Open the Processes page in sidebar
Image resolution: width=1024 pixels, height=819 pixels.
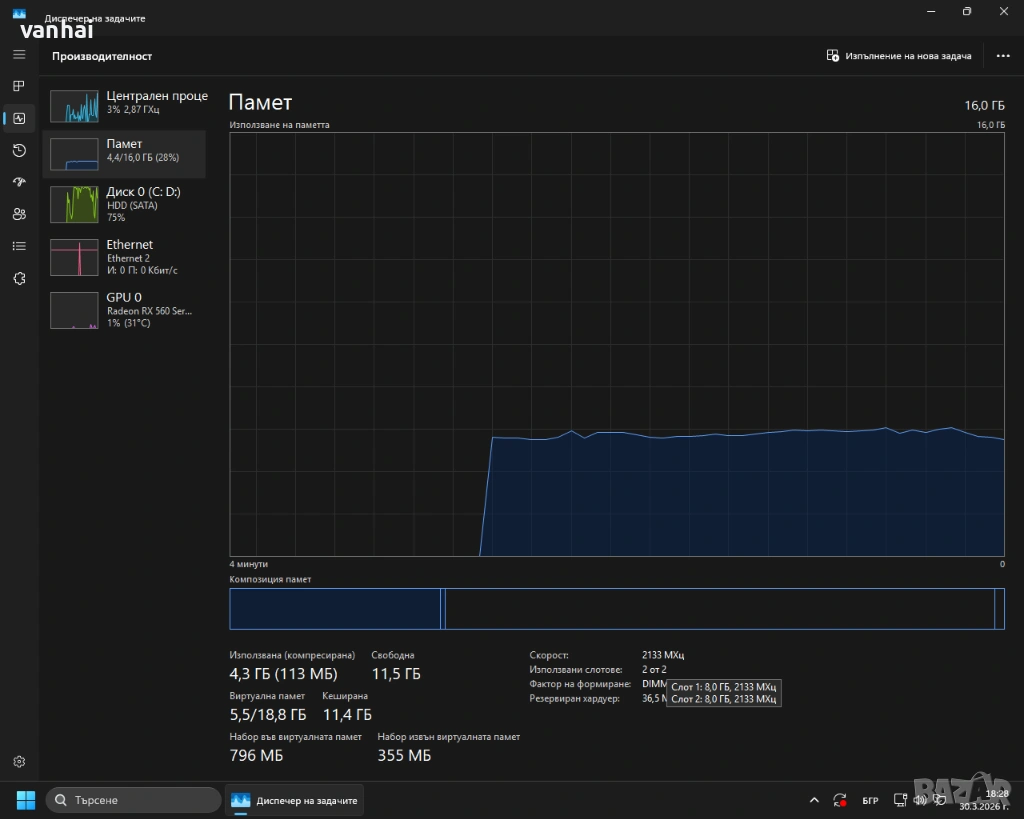19,86
